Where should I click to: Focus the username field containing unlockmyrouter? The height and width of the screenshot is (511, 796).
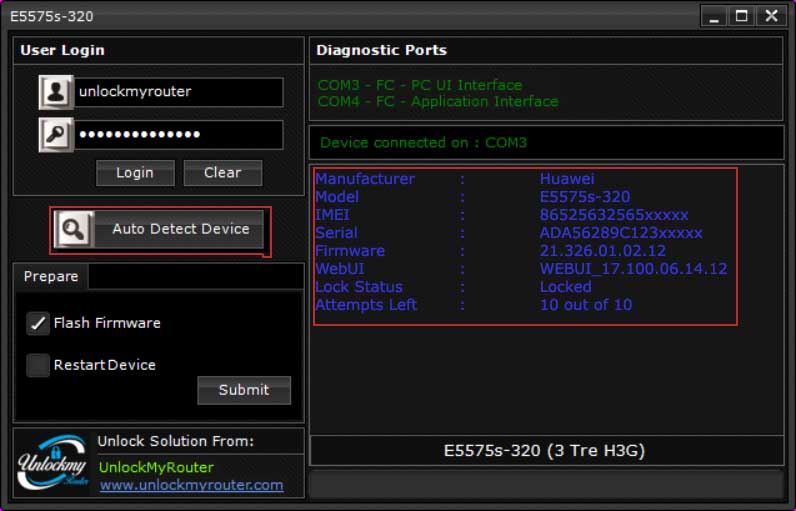(179, 92)
